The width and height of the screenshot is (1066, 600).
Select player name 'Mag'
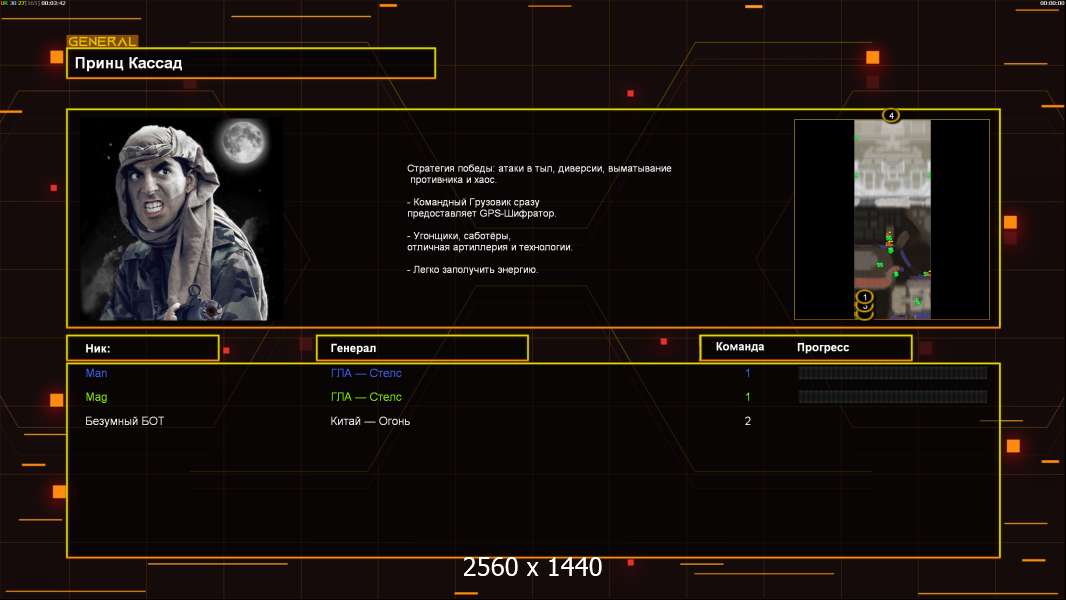click(x=96, y=397)
